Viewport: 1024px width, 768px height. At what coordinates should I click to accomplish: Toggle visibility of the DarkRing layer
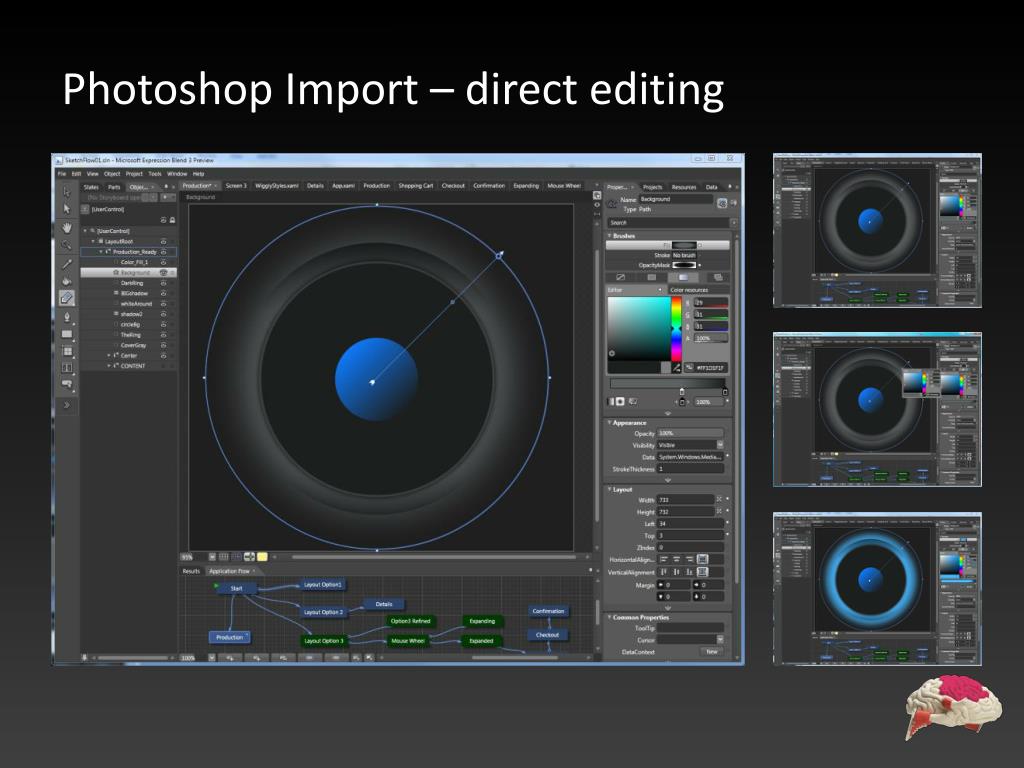coord(164,283)
